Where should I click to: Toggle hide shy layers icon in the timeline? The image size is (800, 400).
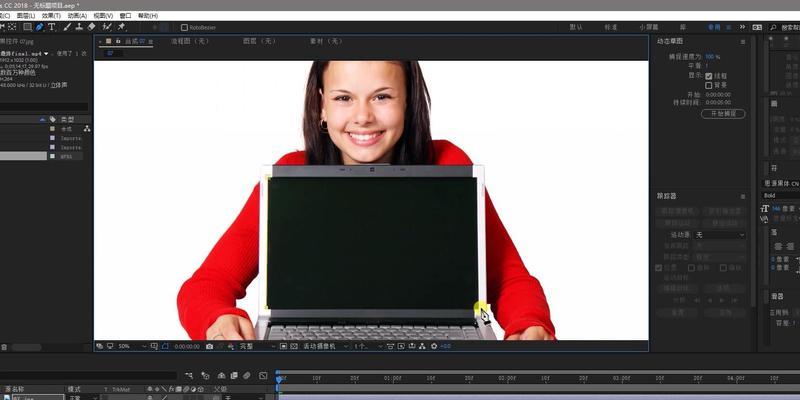[221, 376]
